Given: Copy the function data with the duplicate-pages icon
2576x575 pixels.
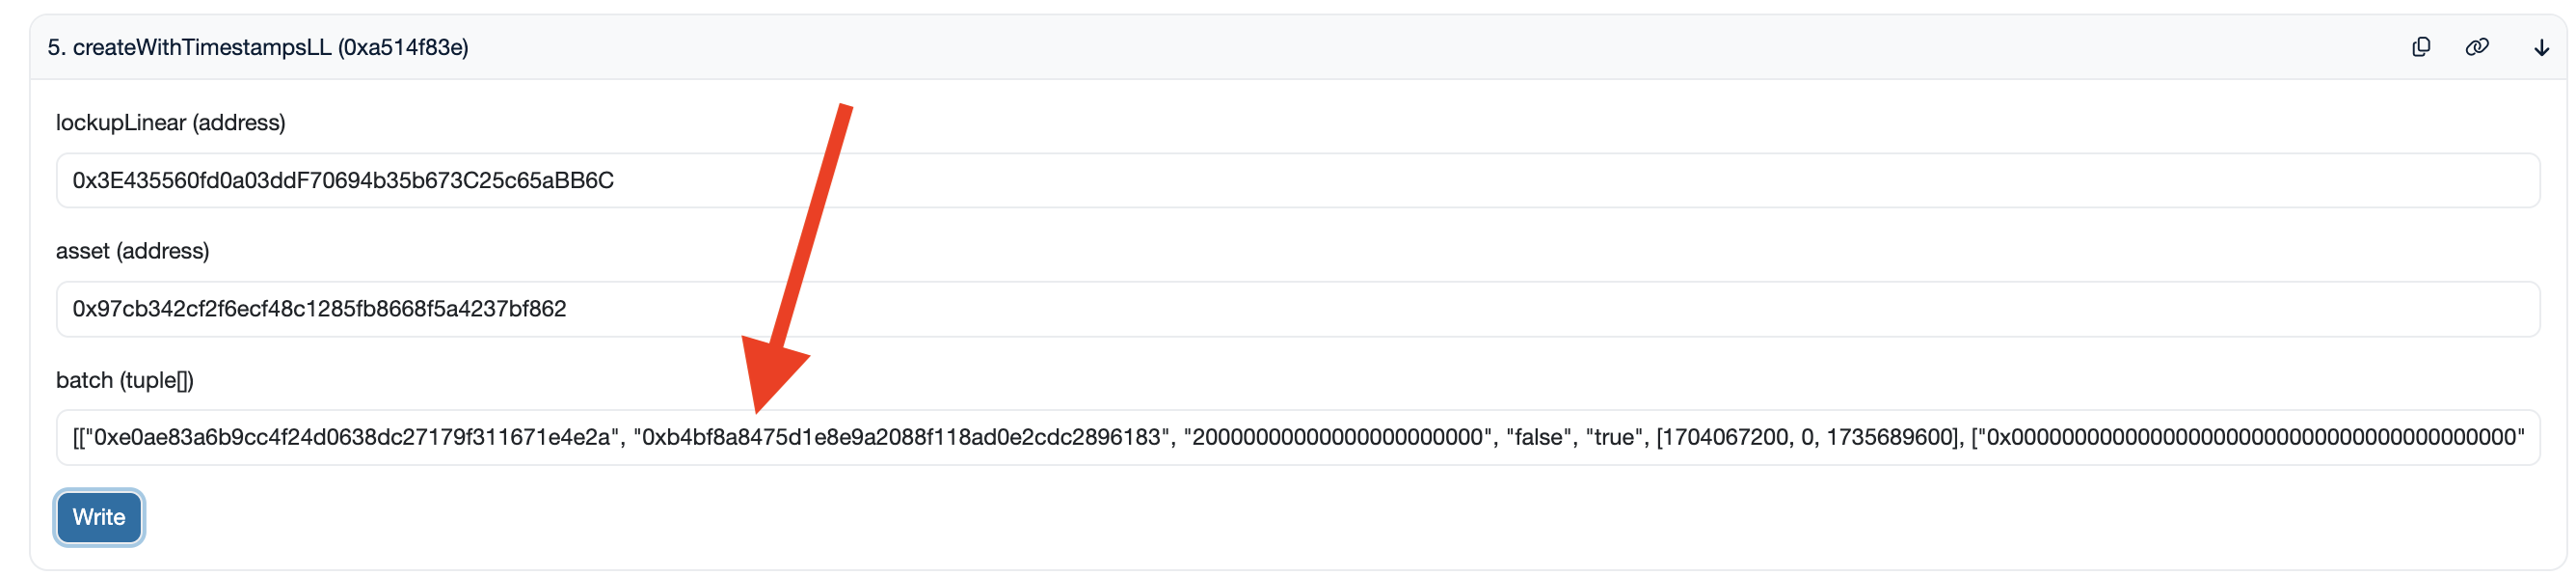Looking at the screenshot, I should pyautogui.click(x=2423, y=47).
